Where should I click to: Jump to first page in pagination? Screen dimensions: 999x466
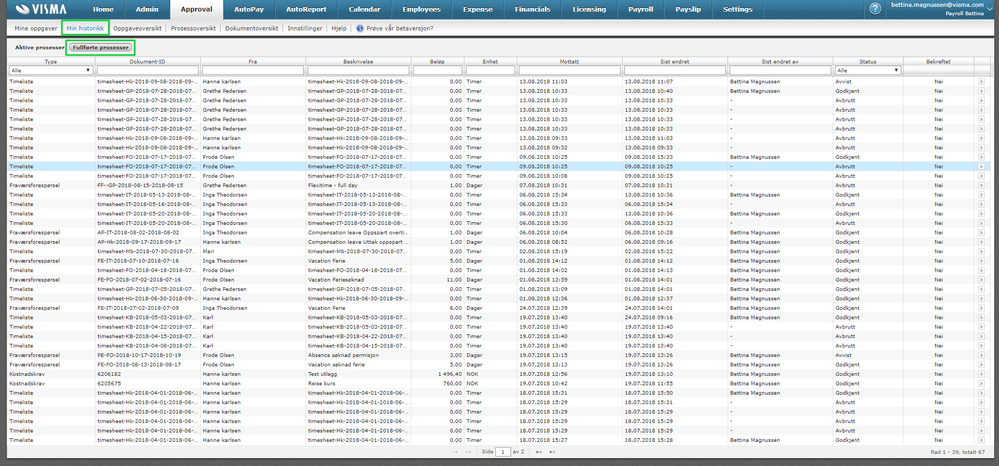456,452
